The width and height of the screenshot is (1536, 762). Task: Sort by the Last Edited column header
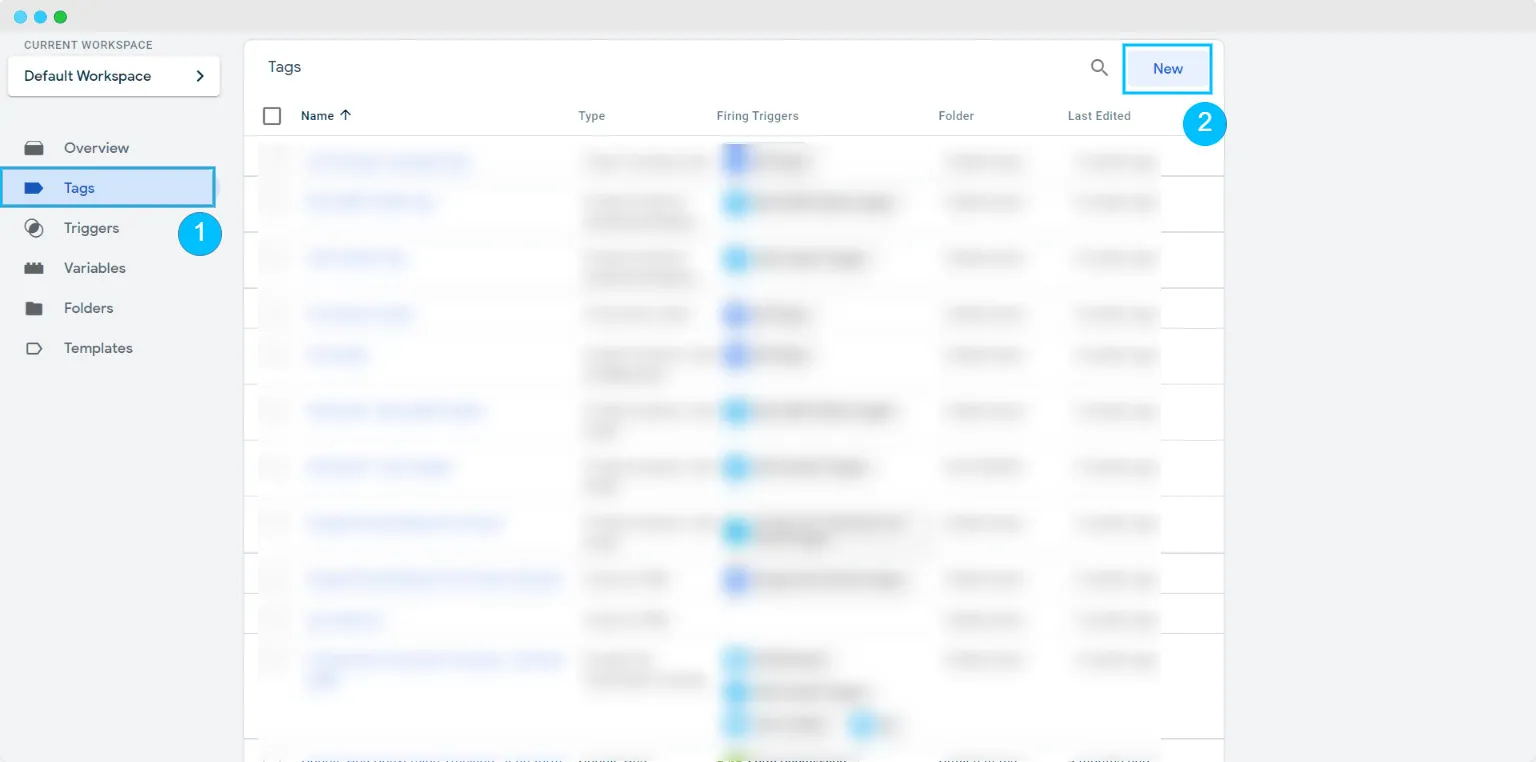click(1099, 116)
